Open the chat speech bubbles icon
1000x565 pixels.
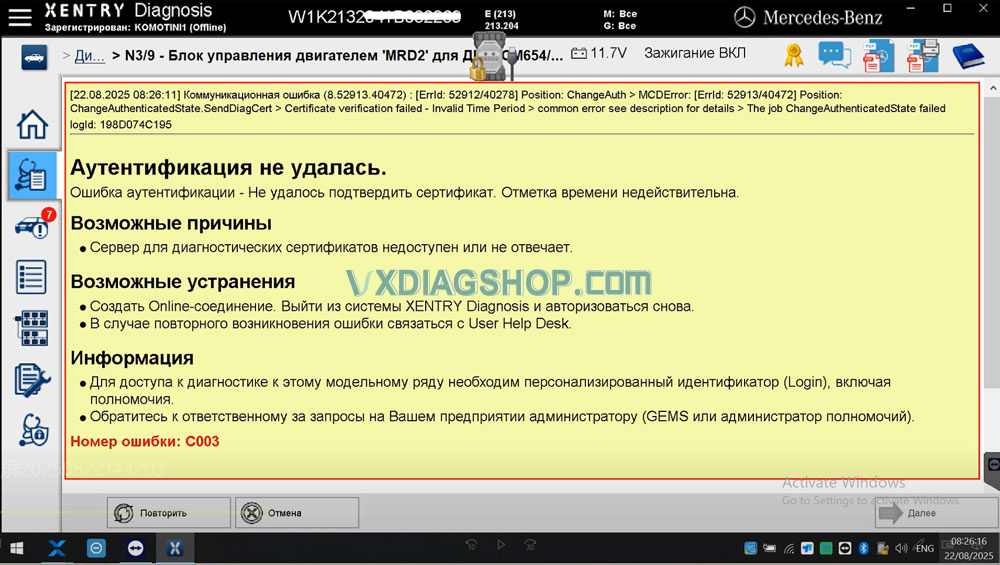pyautogui.click(x=834, y=55)
